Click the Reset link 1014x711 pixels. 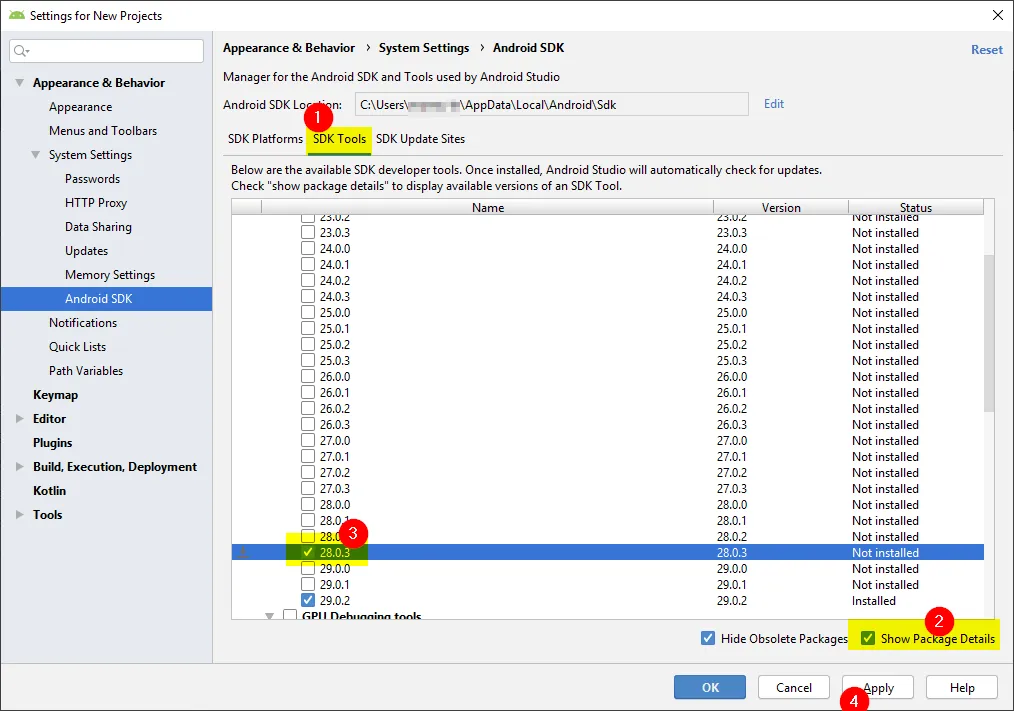point(987,49)
